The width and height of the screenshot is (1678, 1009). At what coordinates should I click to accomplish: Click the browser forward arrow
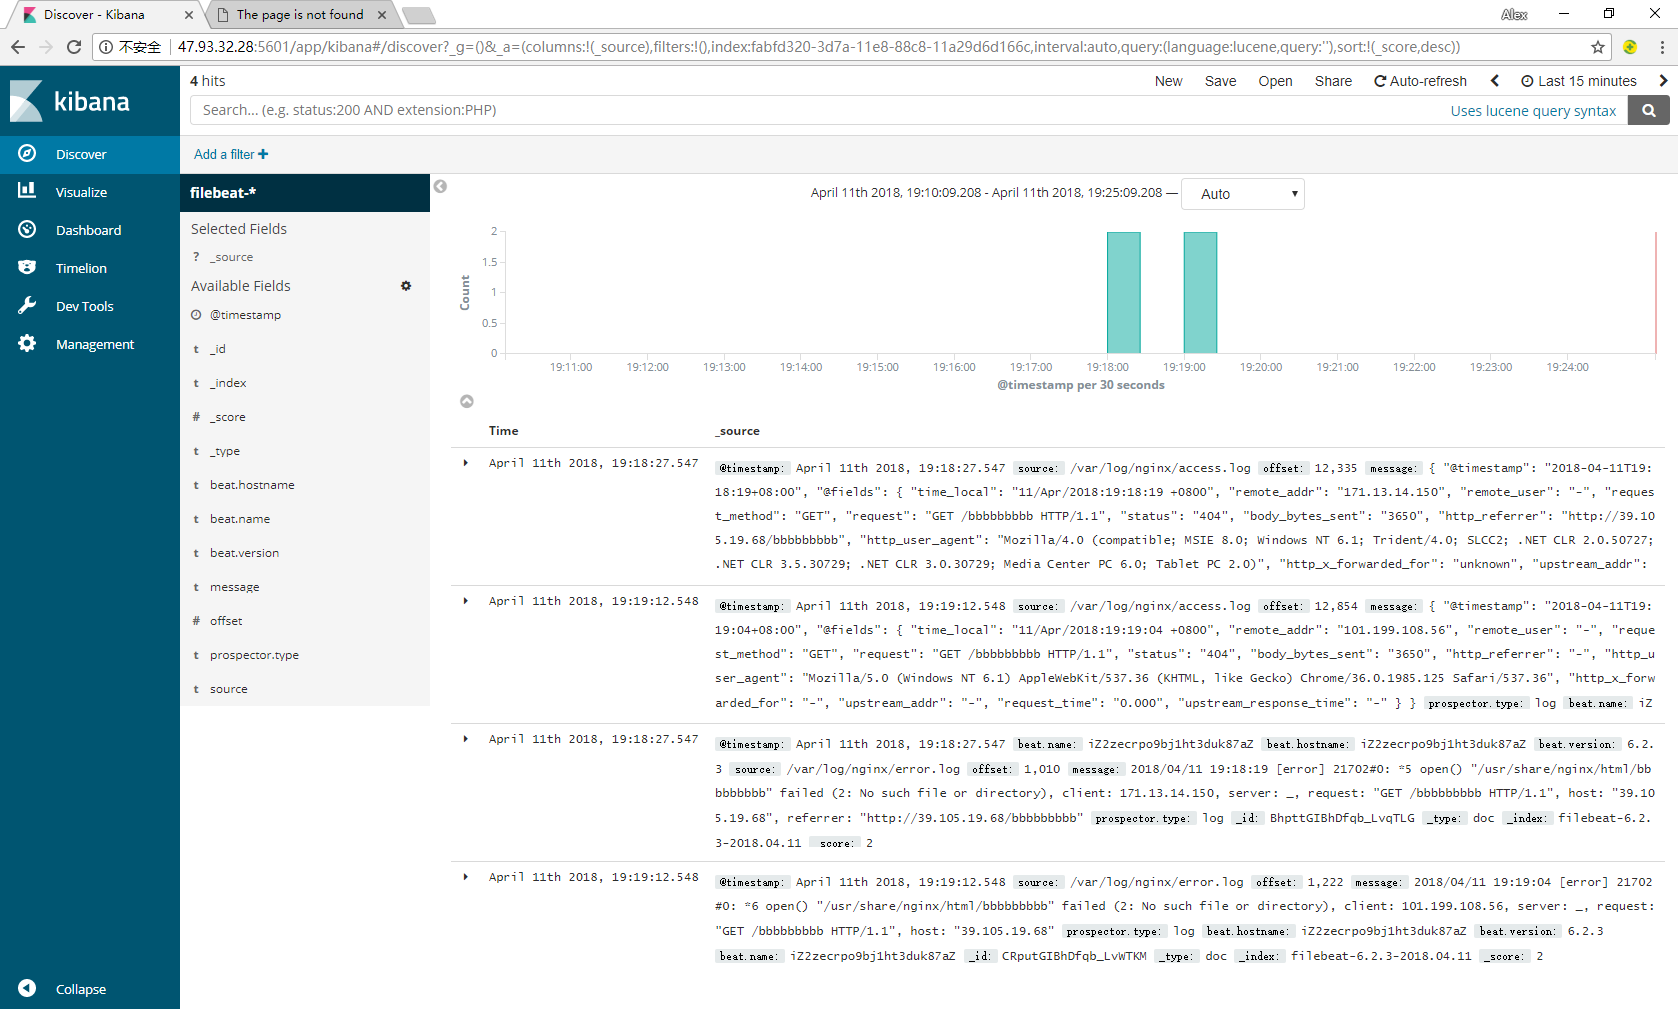[46, 47]
